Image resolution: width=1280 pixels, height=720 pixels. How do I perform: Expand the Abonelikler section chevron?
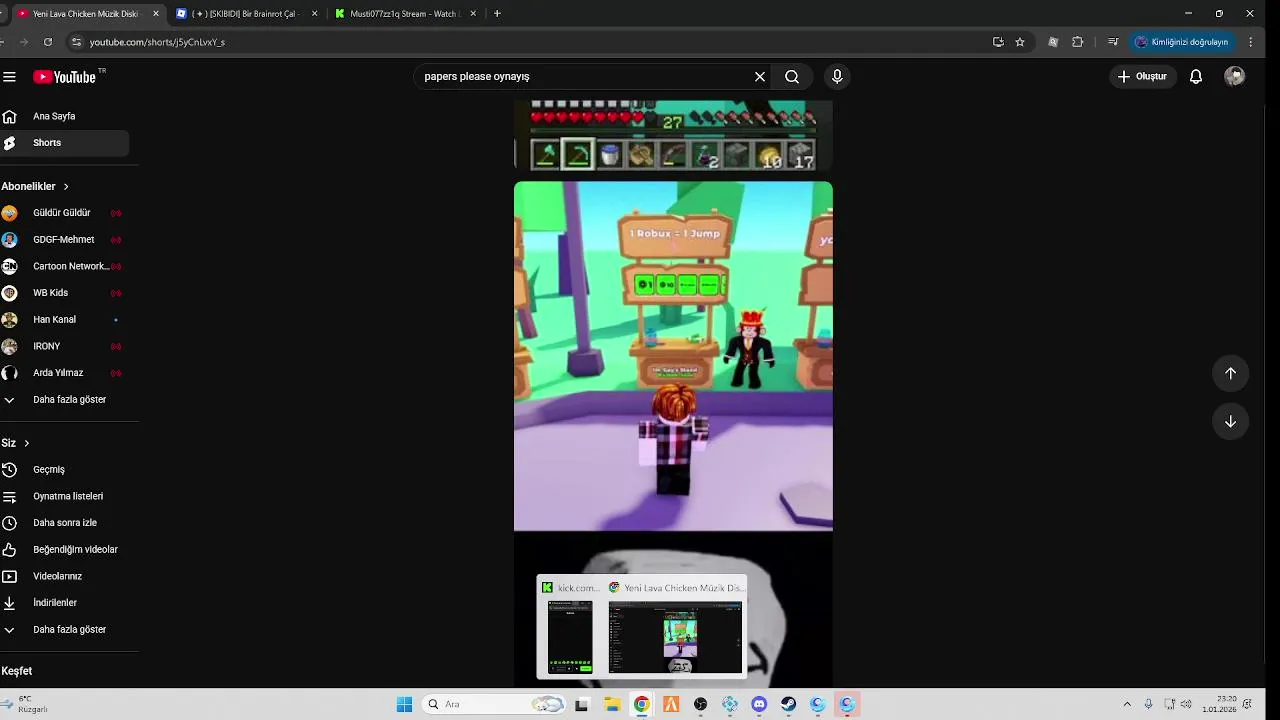(x=66, y=187)
